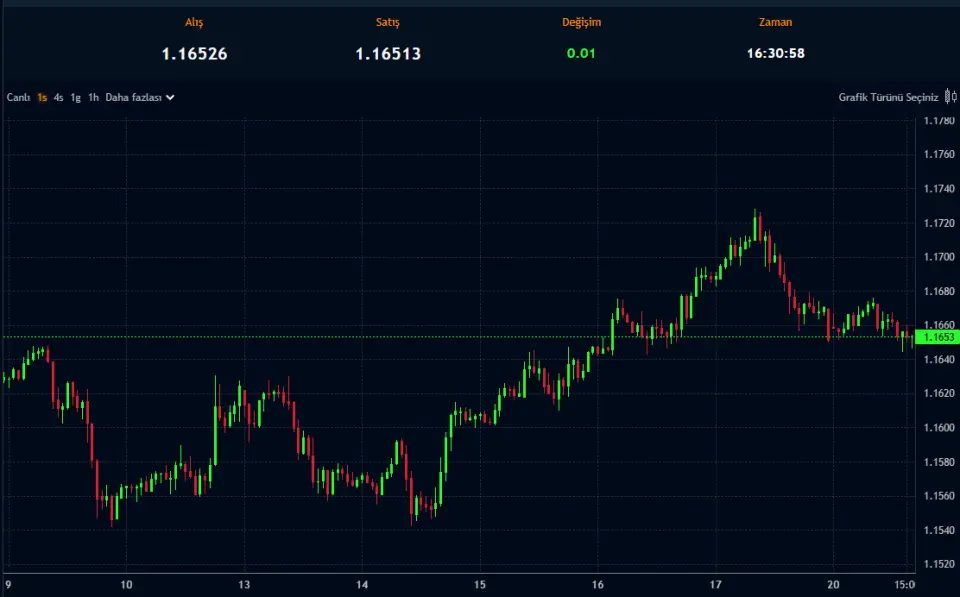Select the 1h timeframe option
Viewport: 960px width, 597px height.
point(93,97)
